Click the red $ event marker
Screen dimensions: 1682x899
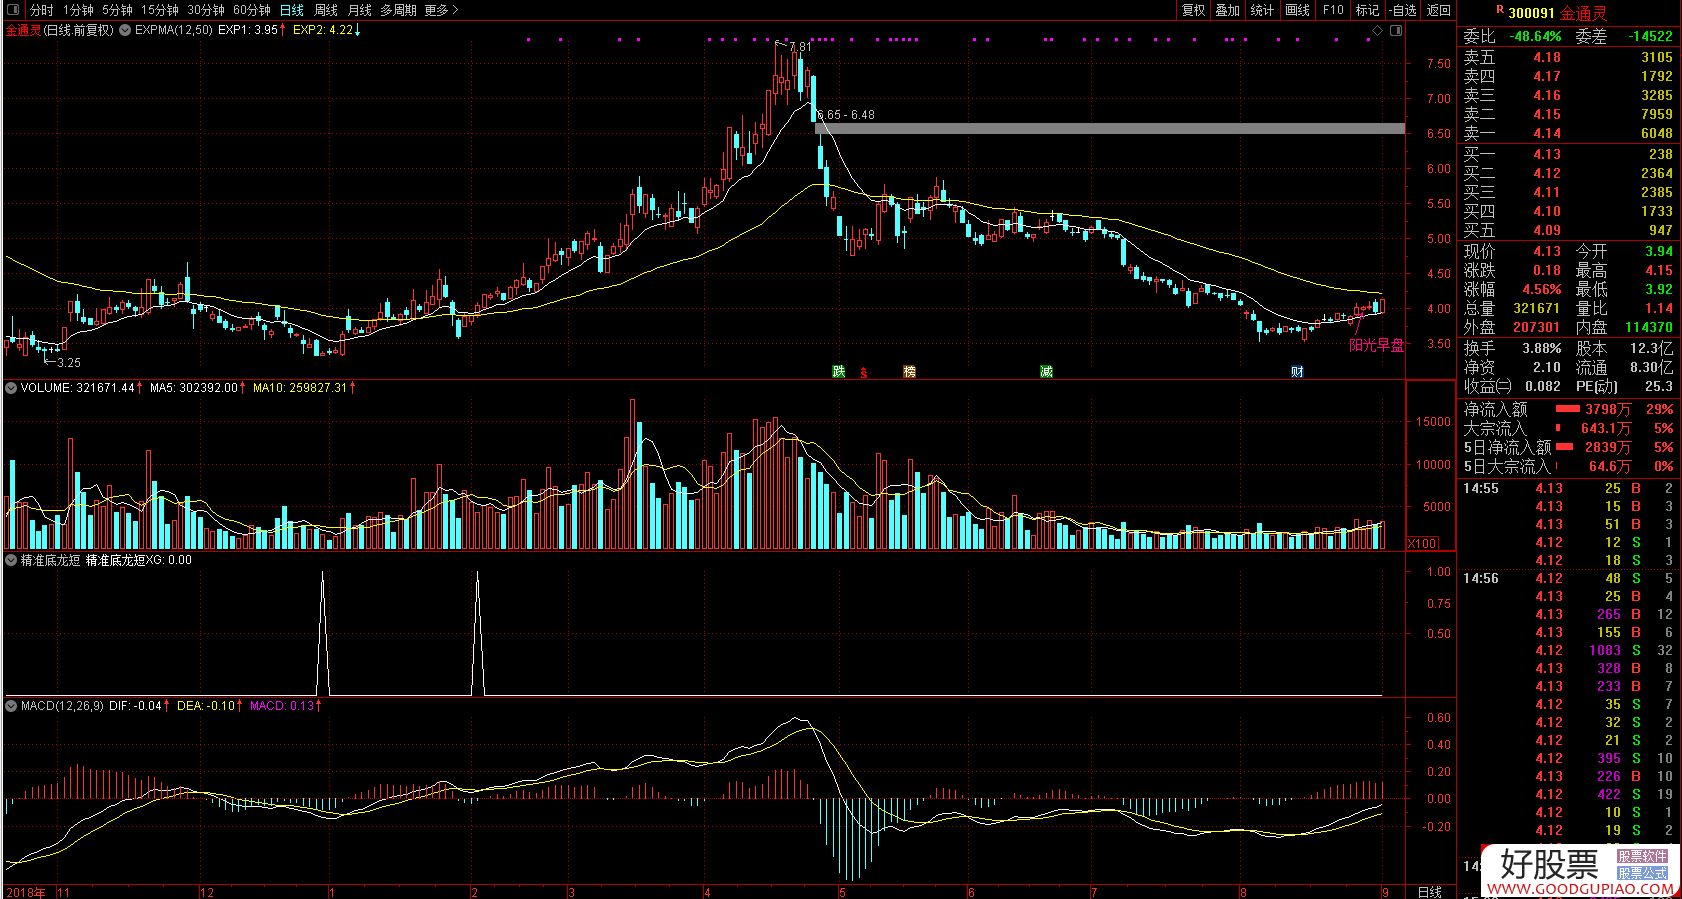pos(864,372)
